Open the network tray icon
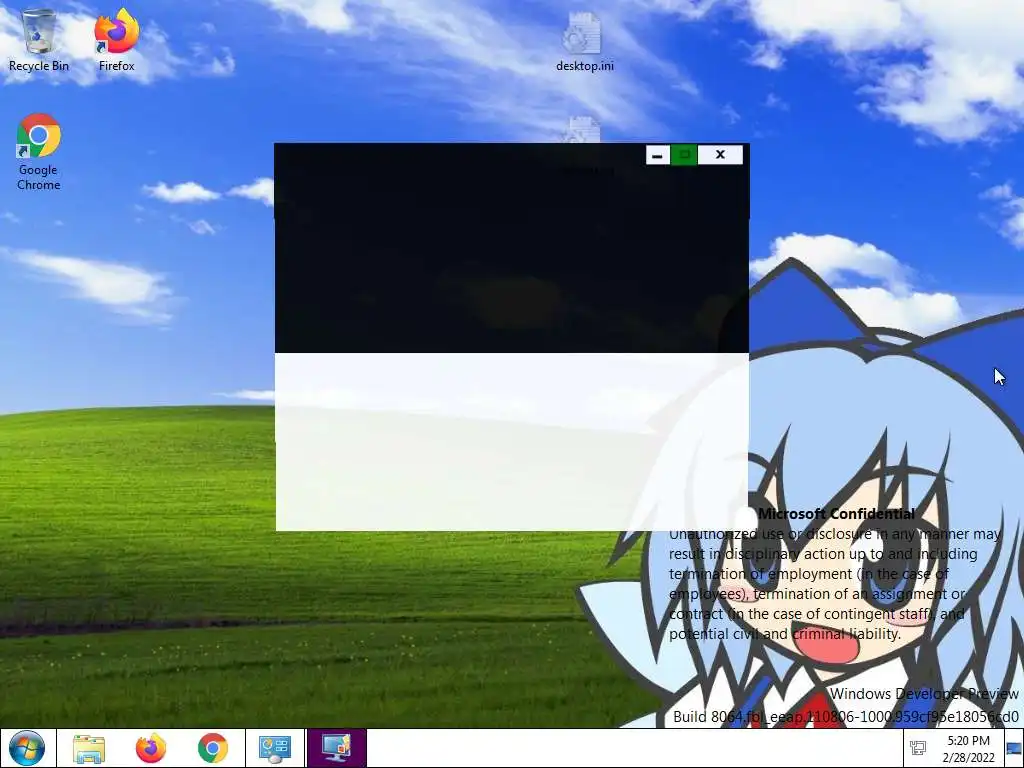This screenshot has height=768, width=1024. pyautogui.click(x=918, y=748)
